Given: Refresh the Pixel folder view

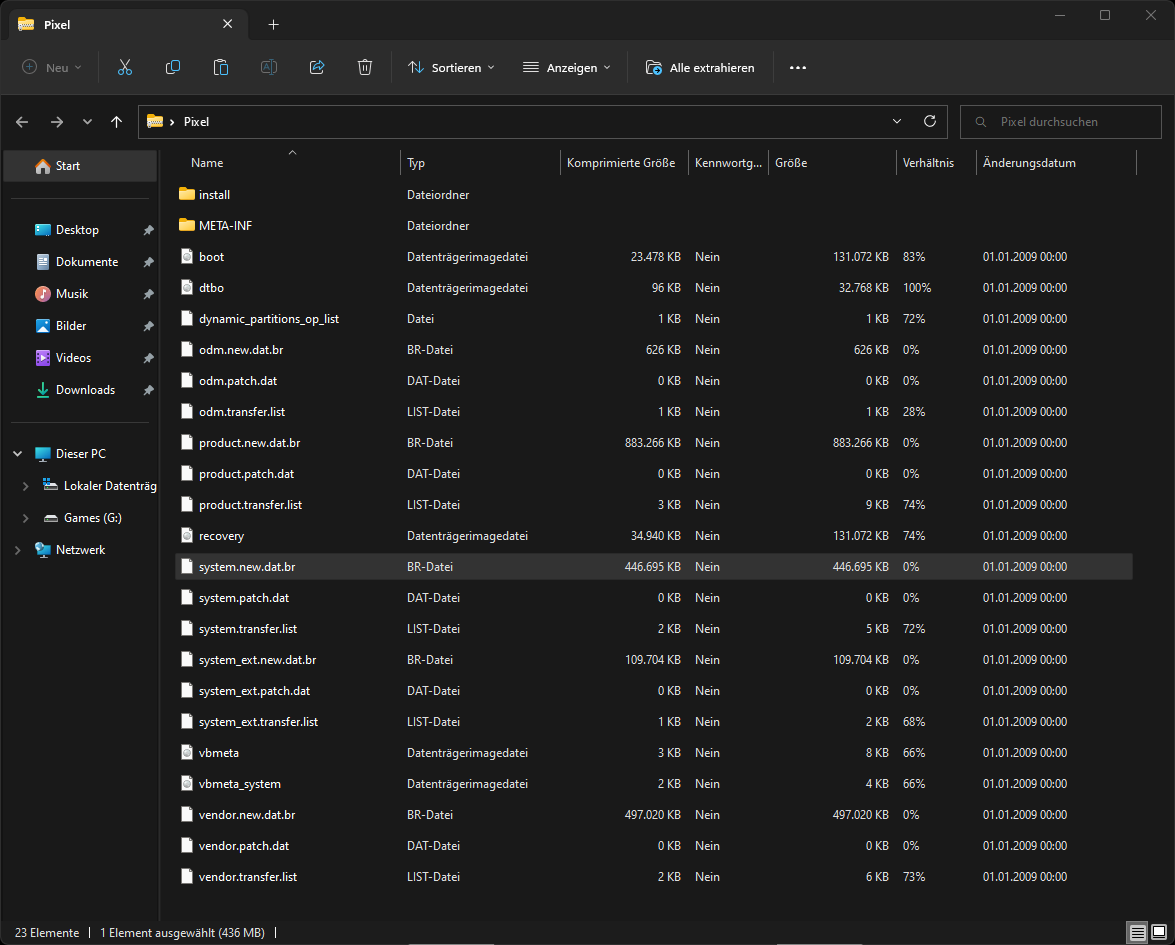Looking at the screenshot, I should click(929, 121).
